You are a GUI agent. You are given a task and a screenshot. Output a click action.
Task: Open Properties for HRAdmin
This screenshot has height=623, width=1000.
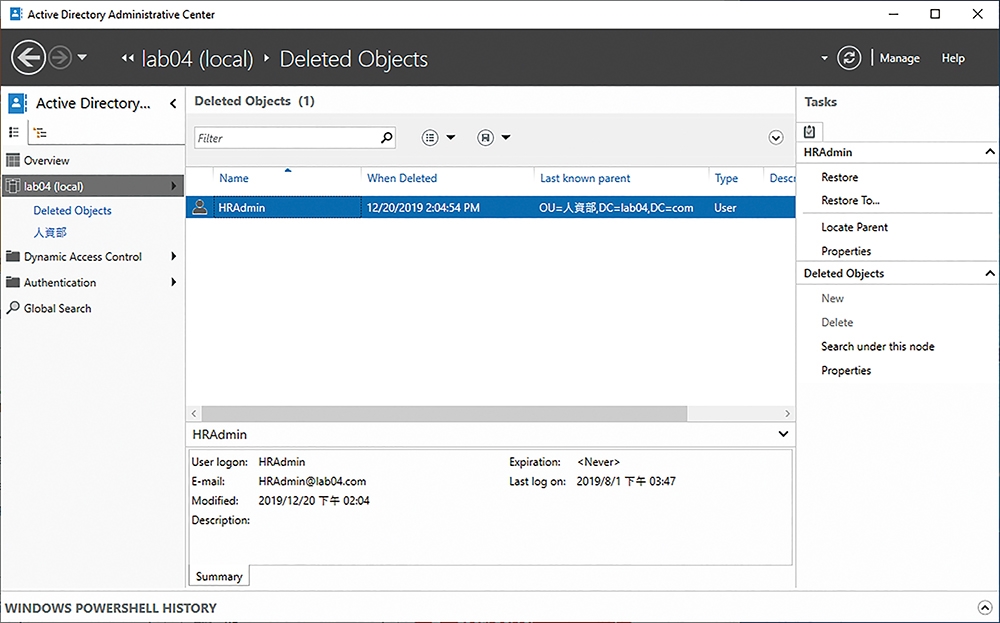[x=846, y=251]
